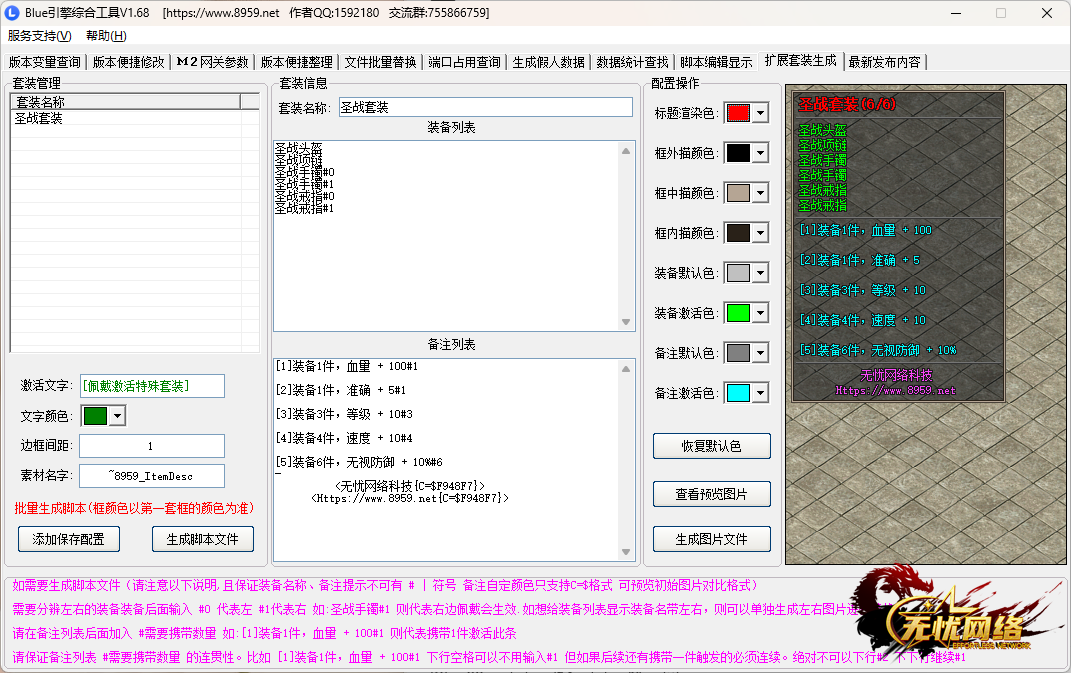Screen dimensions: 1071x673
Task: Open the 文字颜色 dropdown arrow
Action: pyautogui.click(x=117, y=416)
